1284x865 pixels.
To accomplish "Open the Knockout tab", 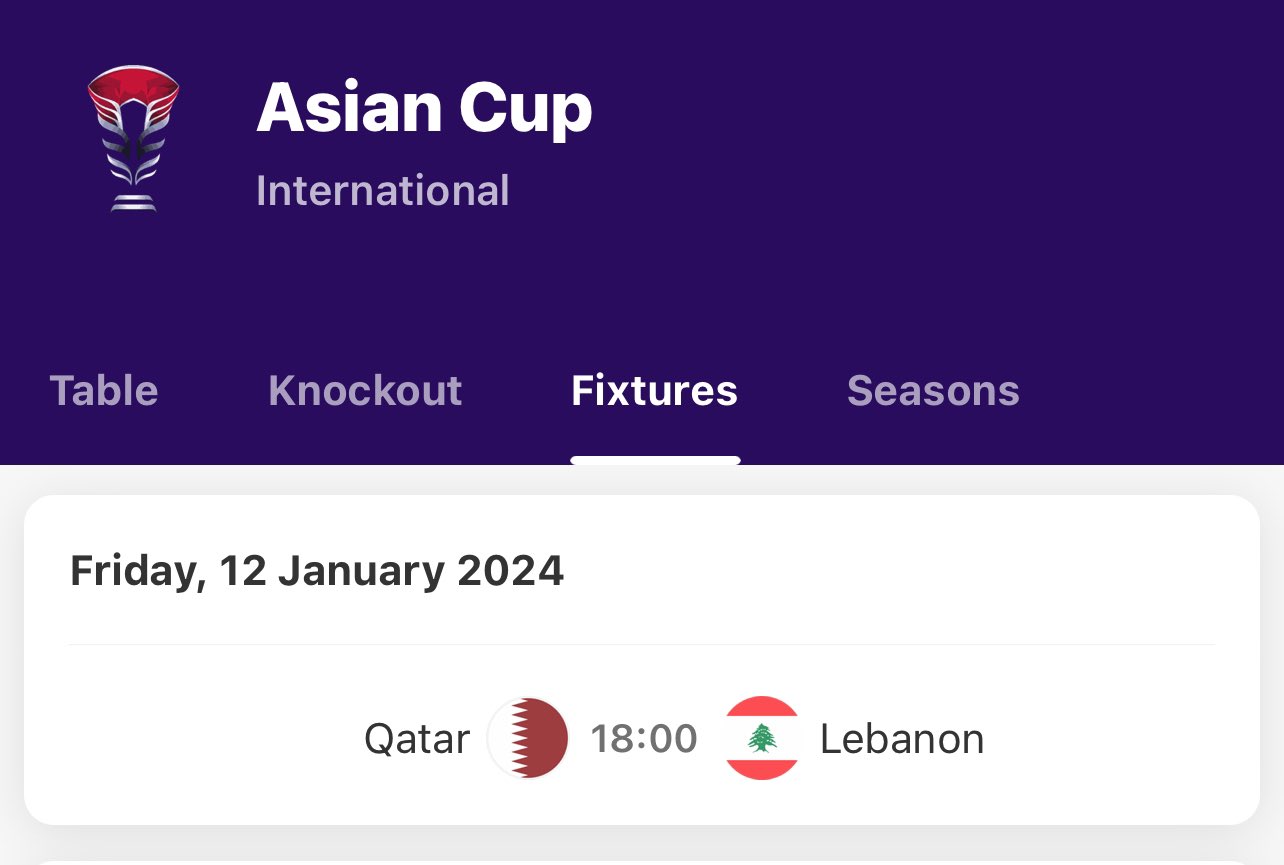I will click(x=365, y=390).
